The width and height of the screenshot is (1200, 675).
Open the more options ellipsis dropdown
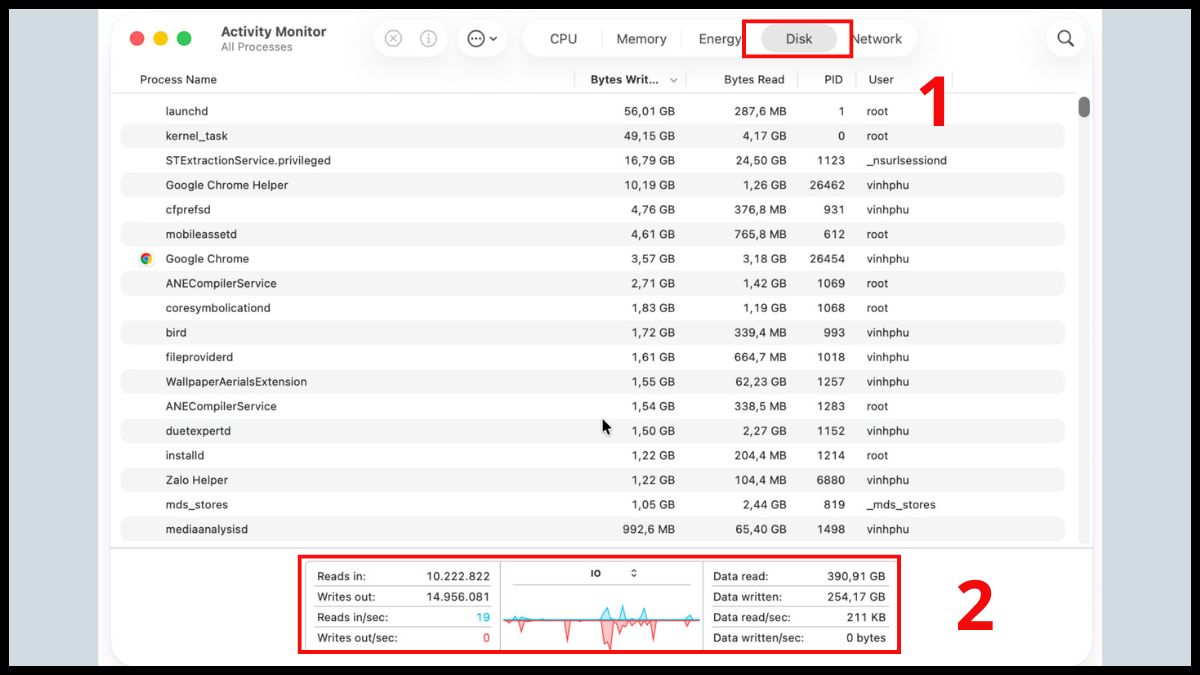482,39
